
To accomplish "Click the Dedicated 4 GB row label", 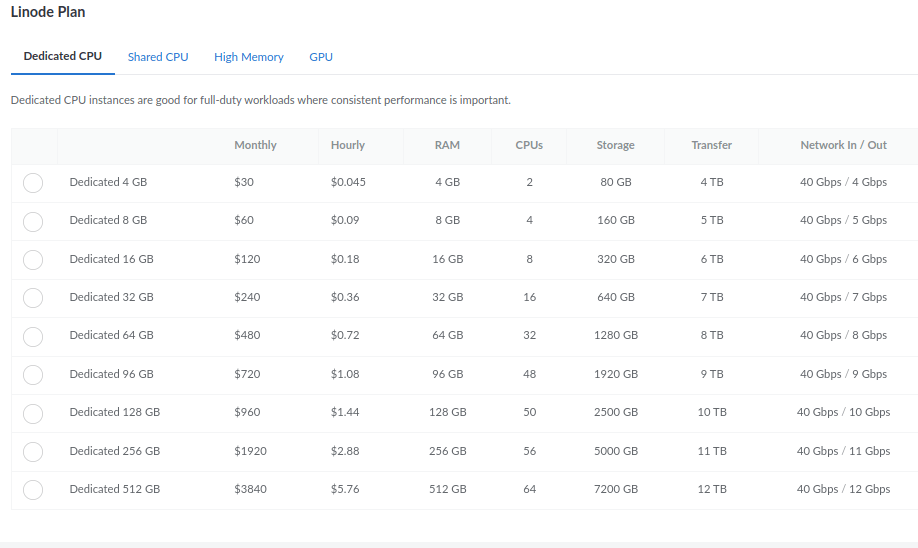I will tap(108, 182).
